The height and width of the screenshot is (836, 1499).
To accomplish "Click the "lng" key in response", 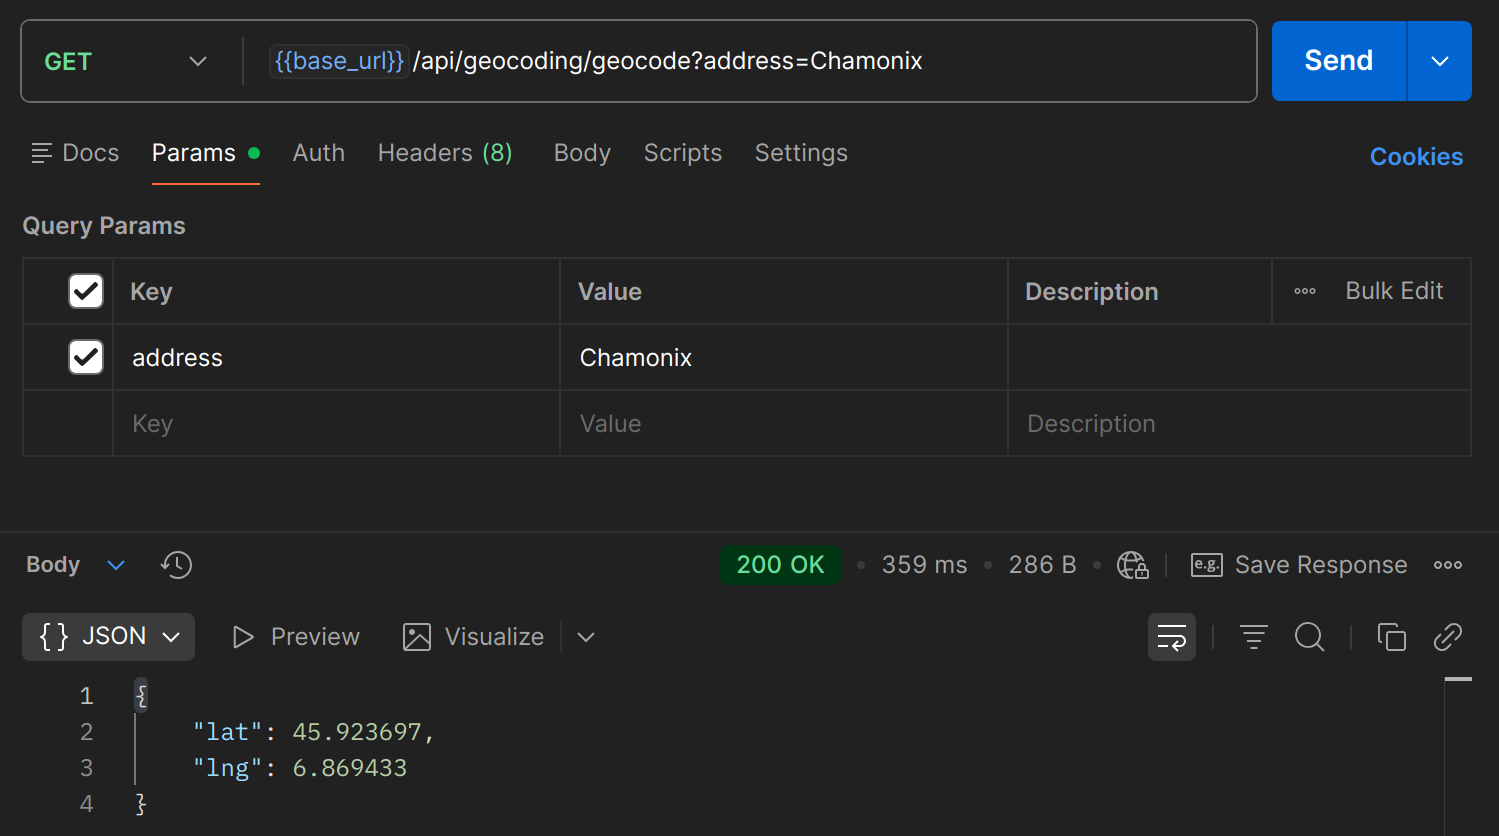I will pyautogui.click(x=228, y=768).
